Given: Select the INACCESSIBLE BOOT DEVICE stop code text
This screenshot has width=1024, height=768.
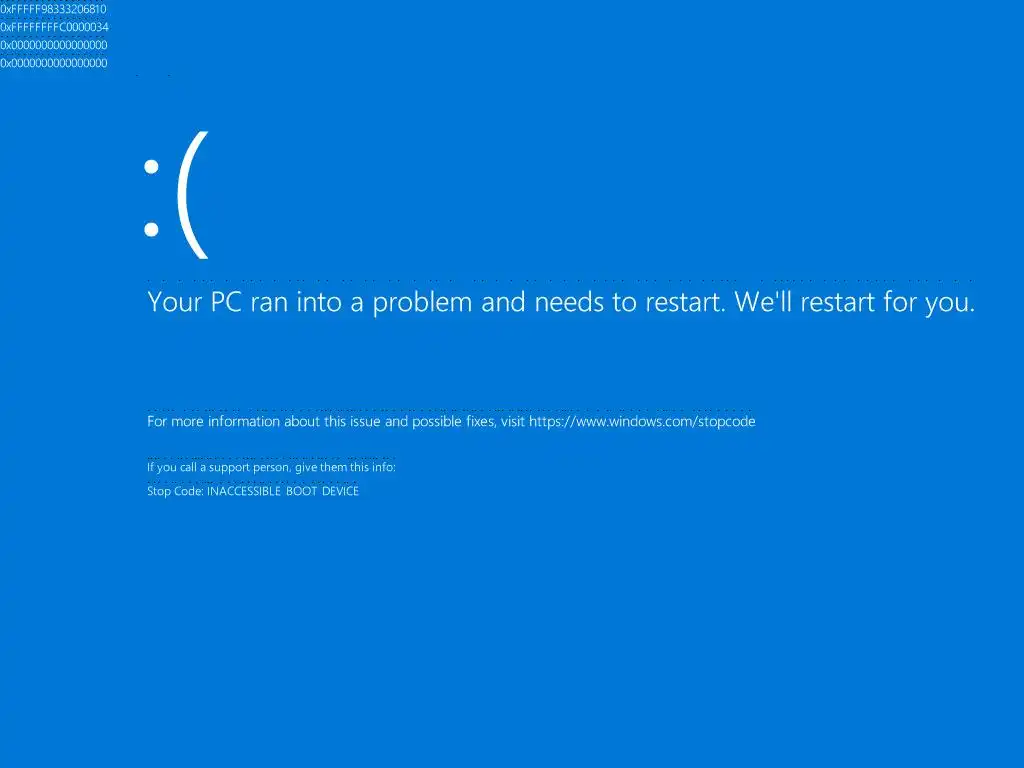Looking at the screenshot, I should [283, 491].
